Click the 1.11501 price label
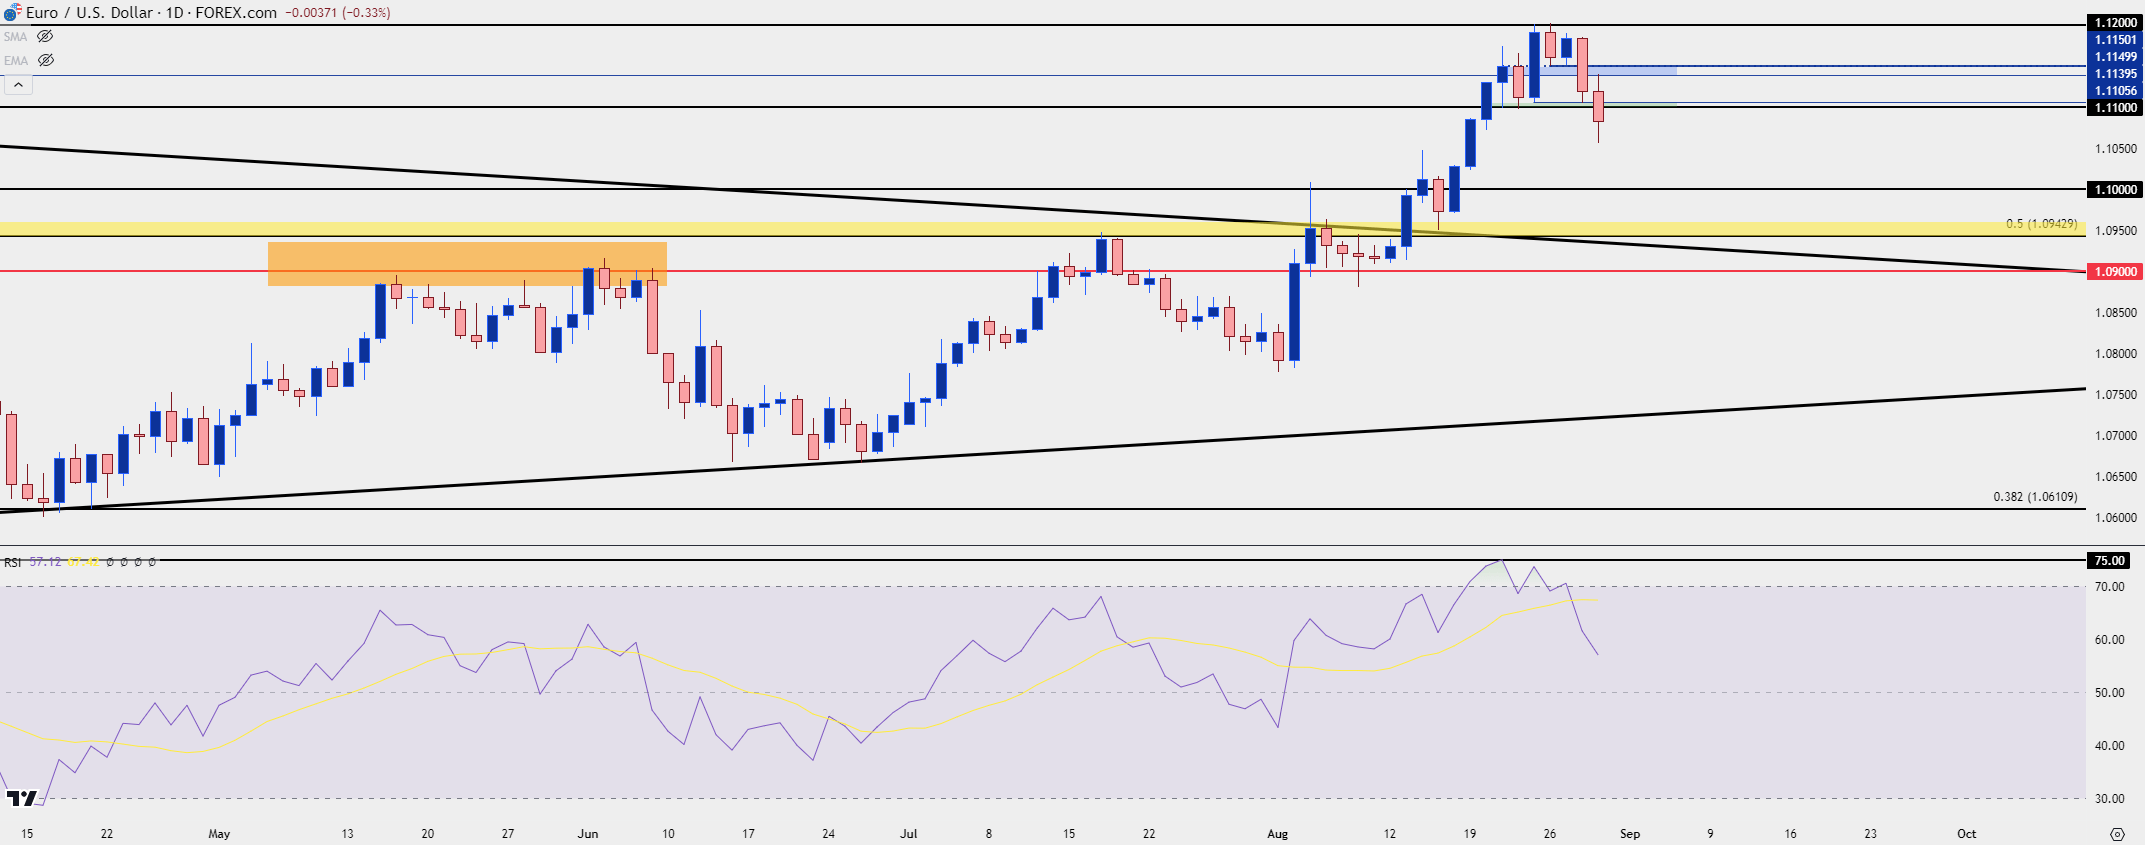The height and width of the screenshot is (845, 2145). 2115,40
